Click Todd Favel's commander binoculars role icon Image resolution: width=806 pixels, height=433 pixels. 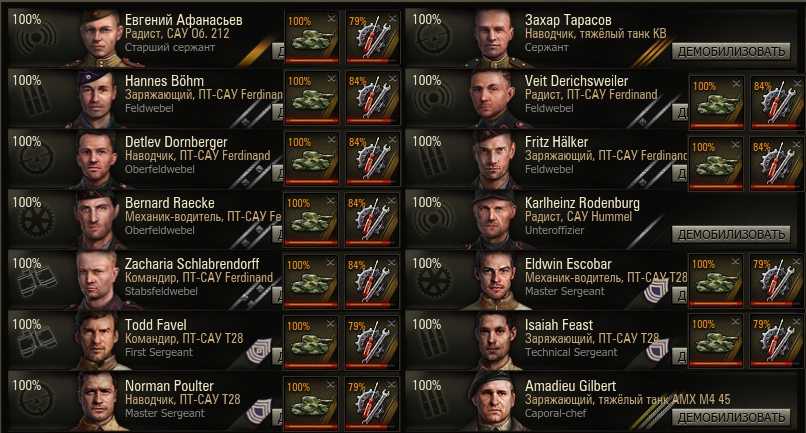(x=35, y=342)
